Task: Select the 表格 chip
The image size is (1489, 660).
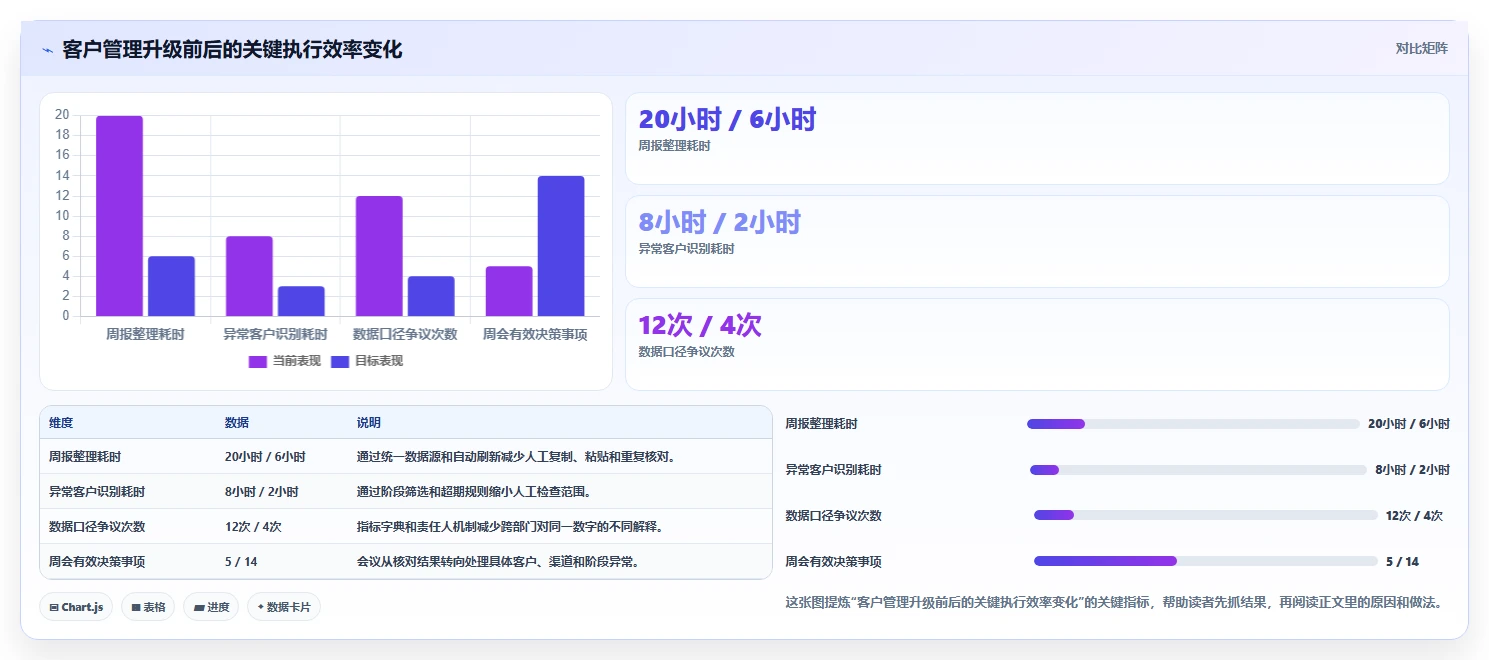Action: [148, 607]
